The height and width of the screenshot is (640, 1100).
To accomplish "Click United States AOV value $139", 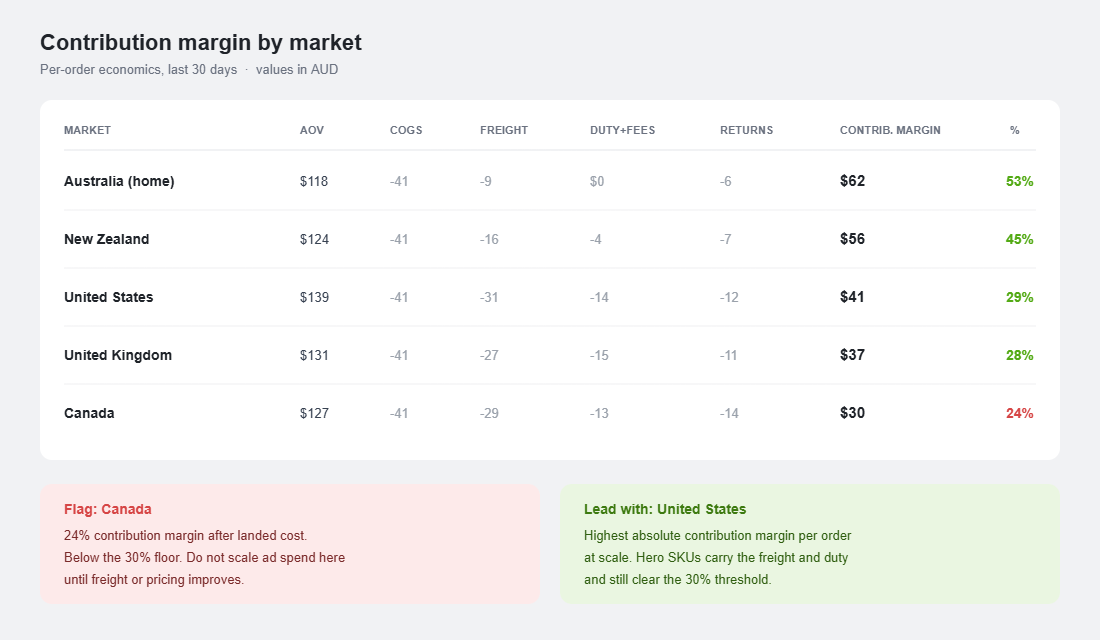I will [314, 298].
